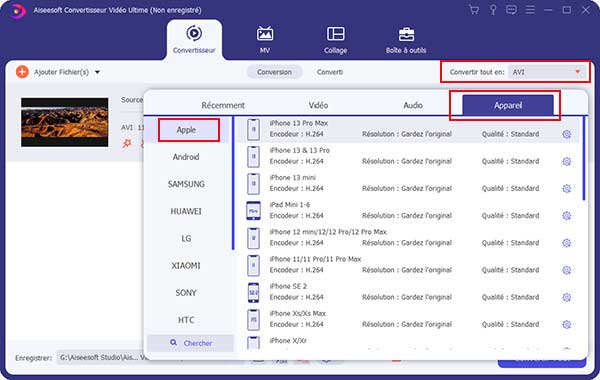The width and height of the screenshot is (600, 380).
Task: Click the iPhone Xs/Xs Max device icon
Action: [253, 320]
